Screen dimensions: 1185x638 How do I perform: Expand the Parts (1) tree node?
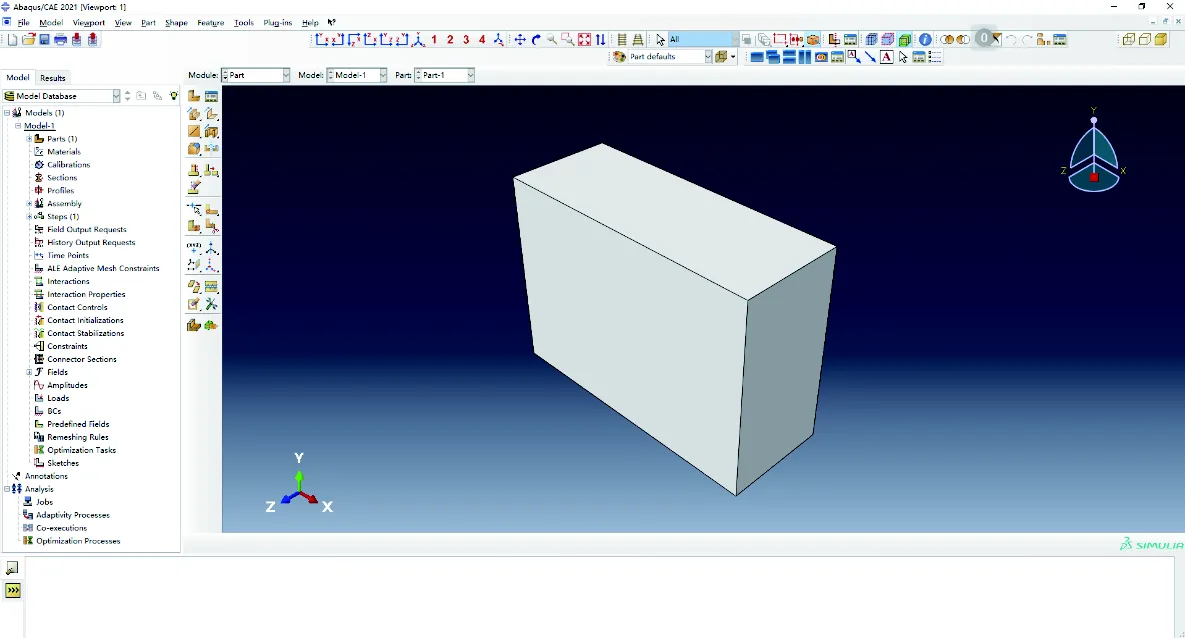point(29,139)
